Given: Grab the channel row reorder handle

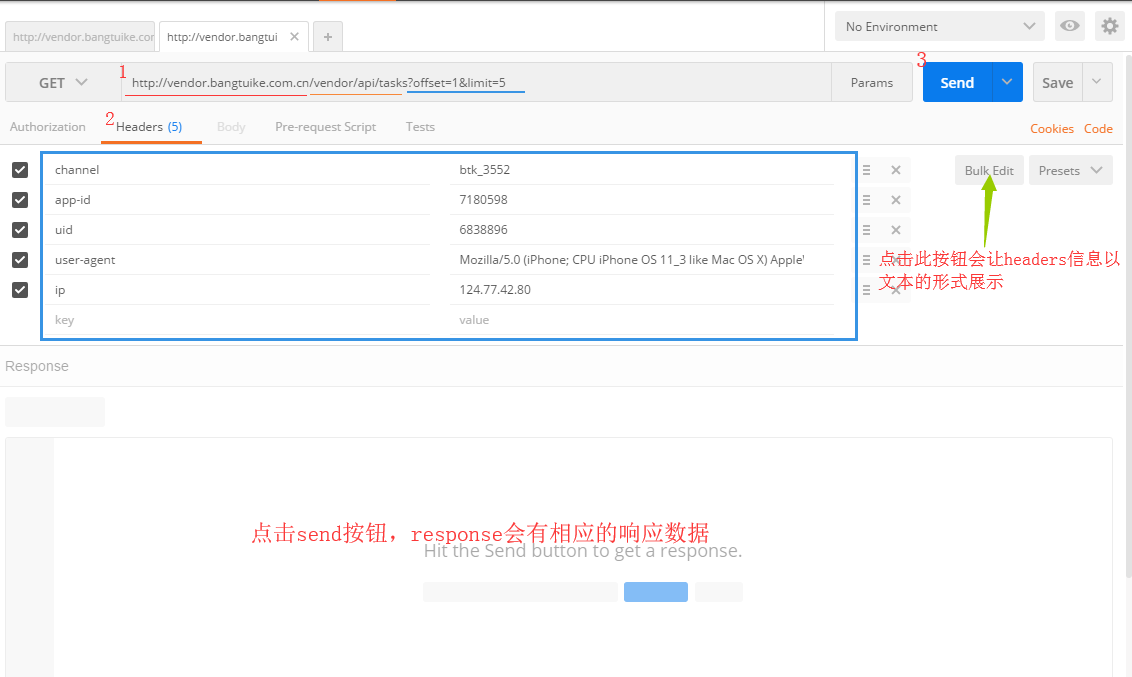Looking at the screenshot, I should [x=866, y=170].
